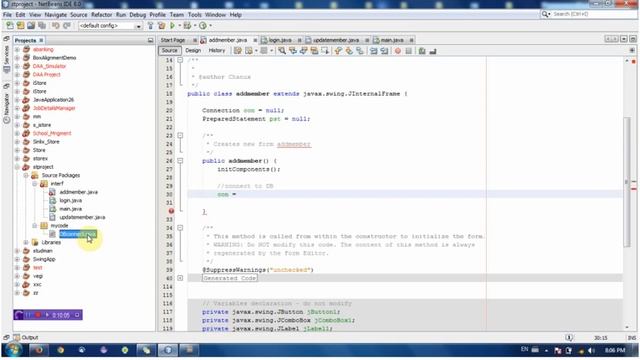640x360 pixels.
Task: Click the Shift Line Right editor icon
Action: click(x=384, y=51)
